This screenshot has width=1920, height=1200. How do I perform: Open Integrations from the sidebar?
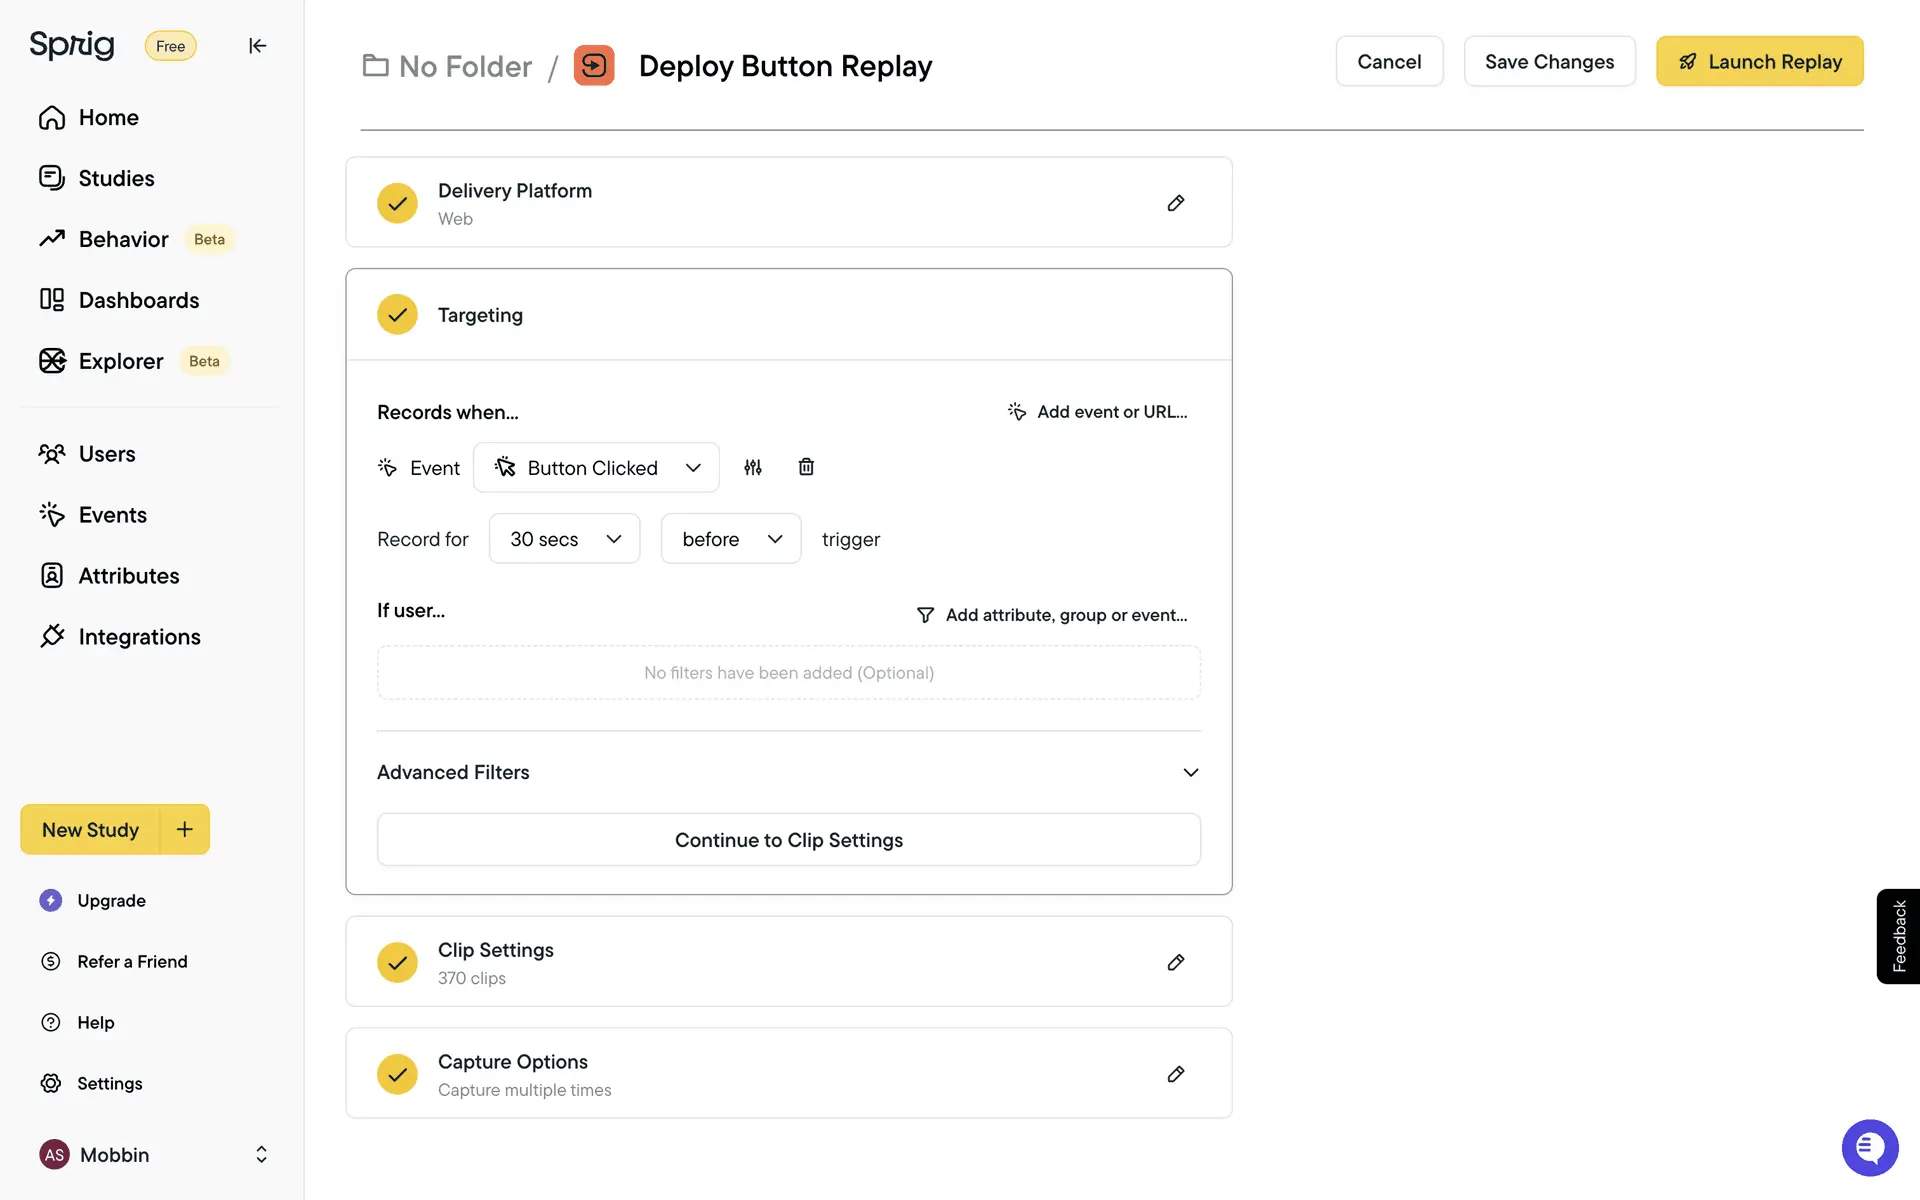tap(139, 637)
